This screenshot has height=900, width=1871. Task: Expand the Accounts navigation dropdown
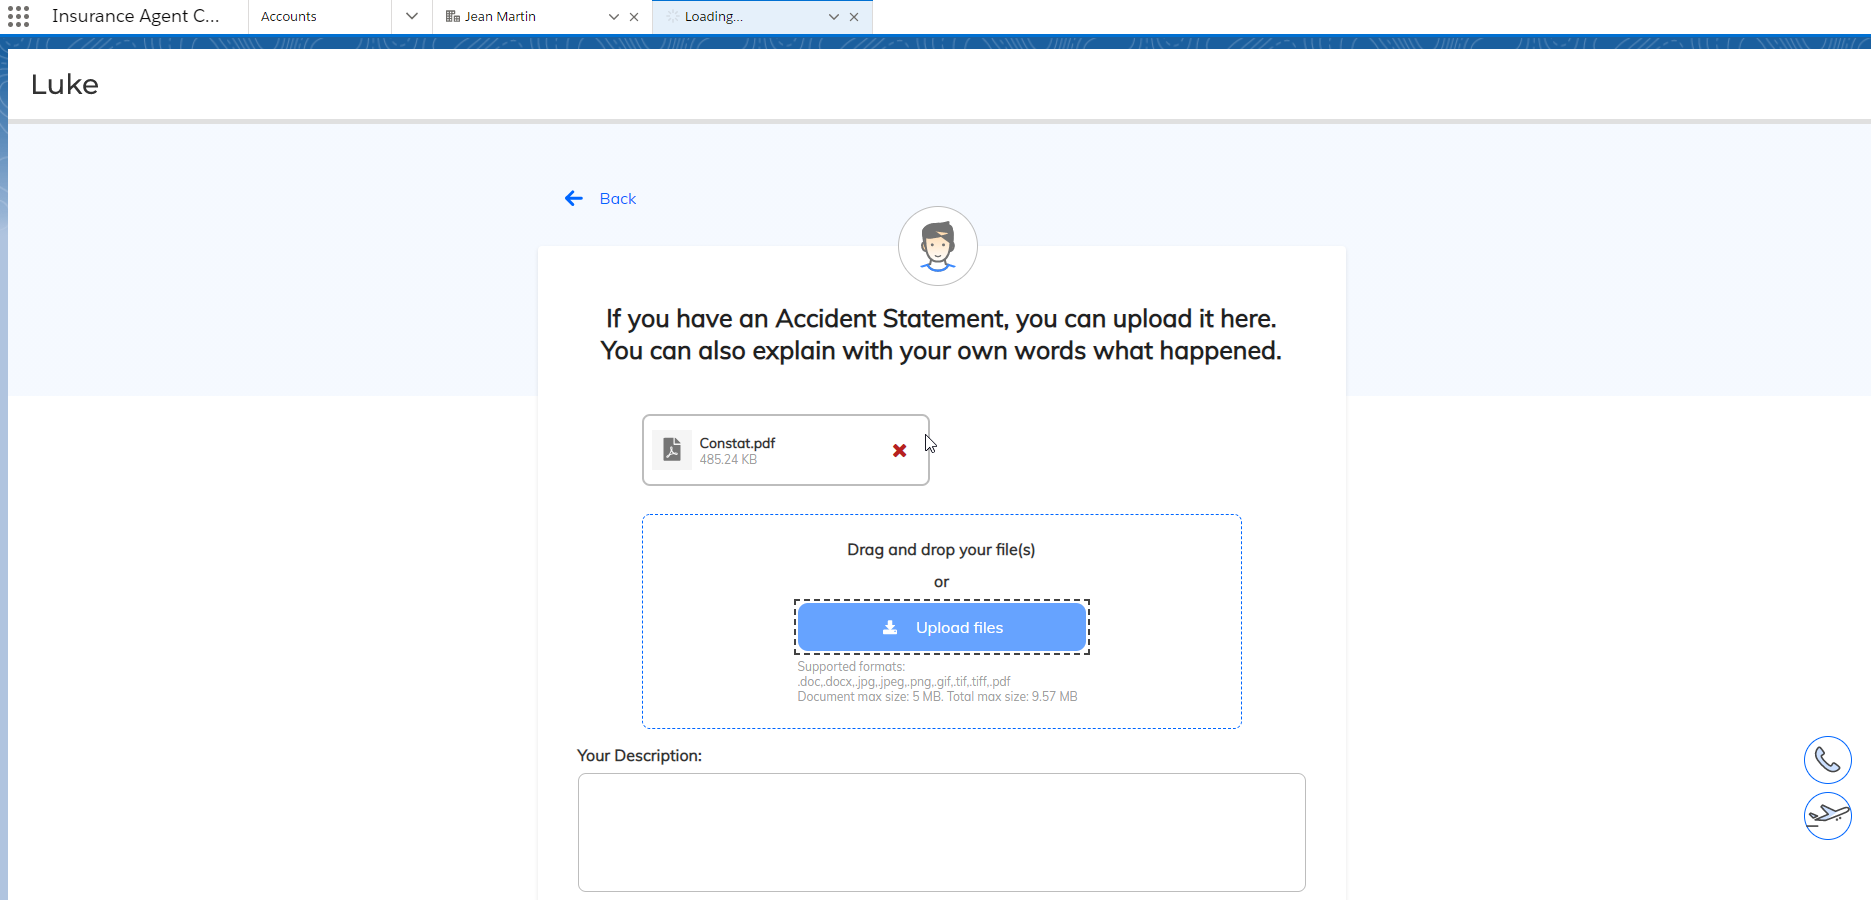coord(411,17)
